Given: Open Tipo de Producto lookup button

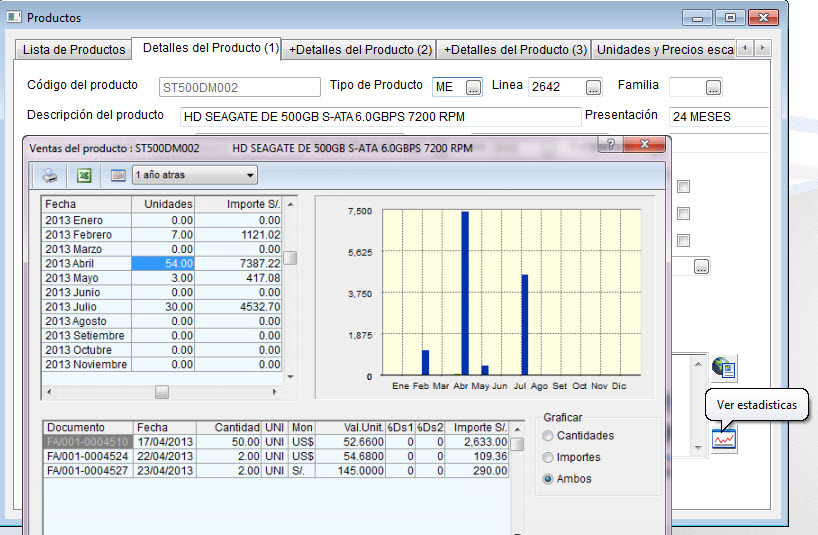Looking at the screenshot, I should (473, 87).
